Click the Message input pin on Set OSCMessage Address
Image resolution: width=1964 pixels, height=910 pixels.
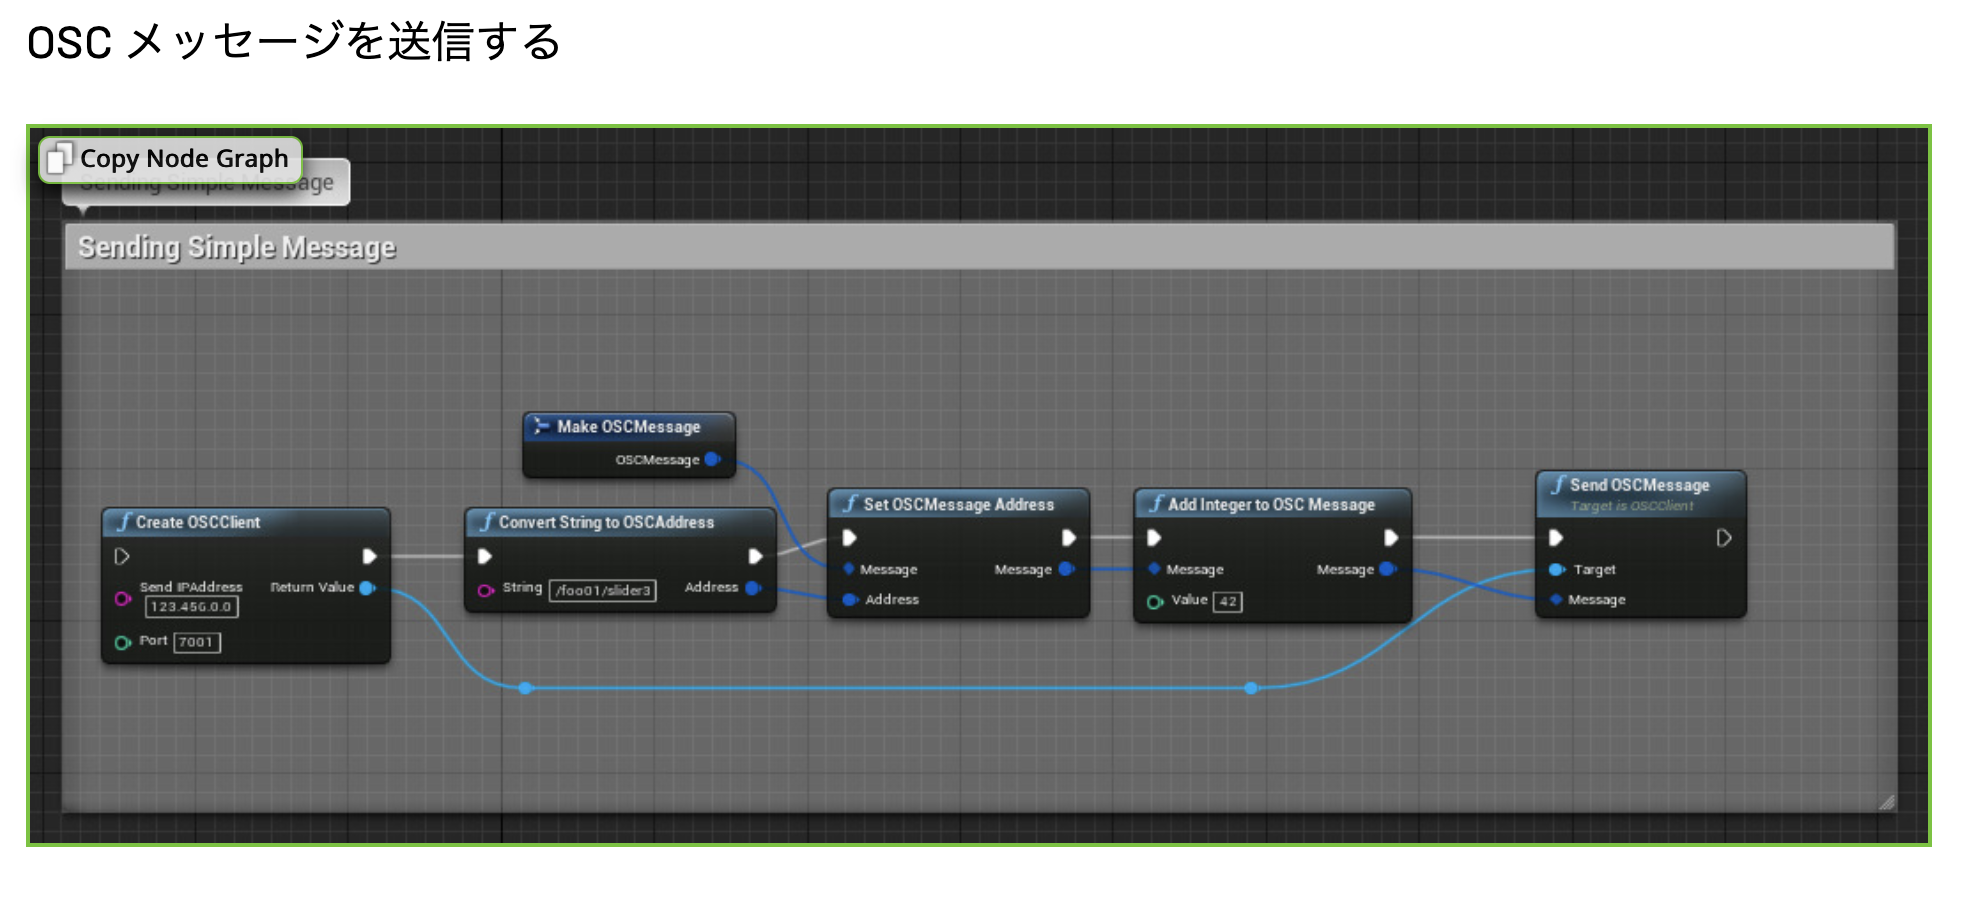(849, 569)
